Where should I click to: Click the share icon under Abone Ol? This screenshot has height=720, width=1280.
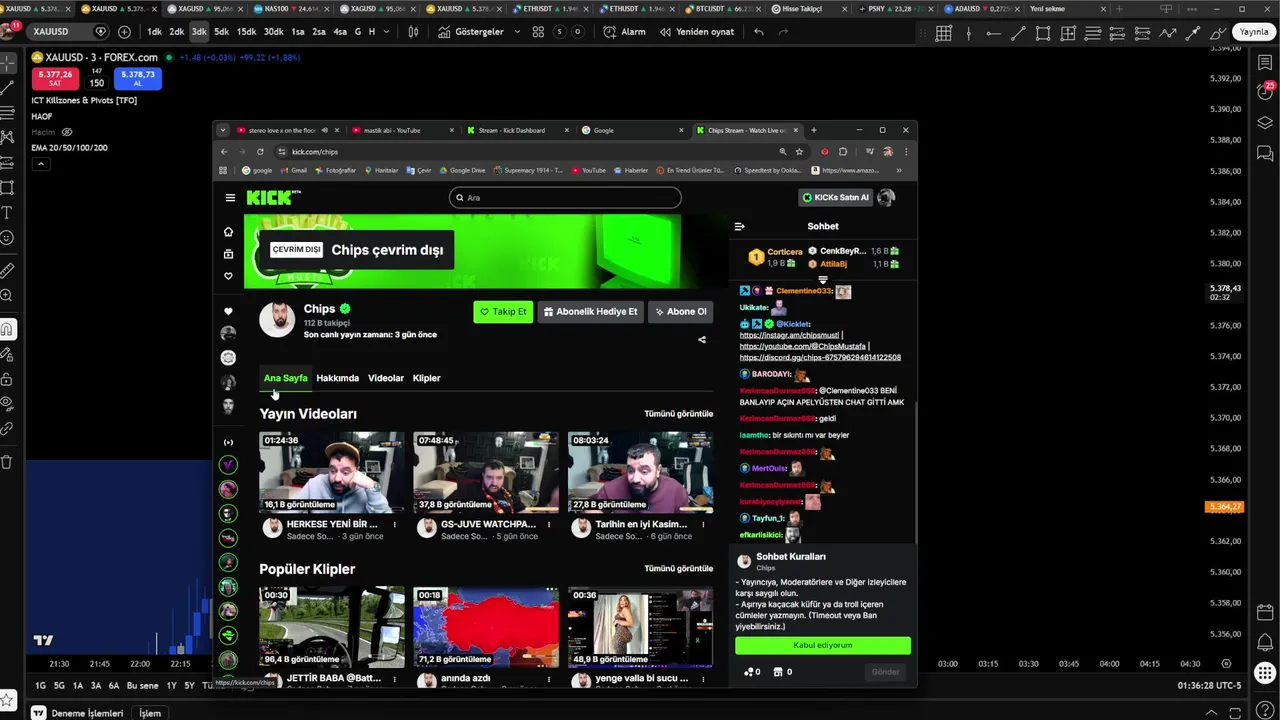(701, 339)
